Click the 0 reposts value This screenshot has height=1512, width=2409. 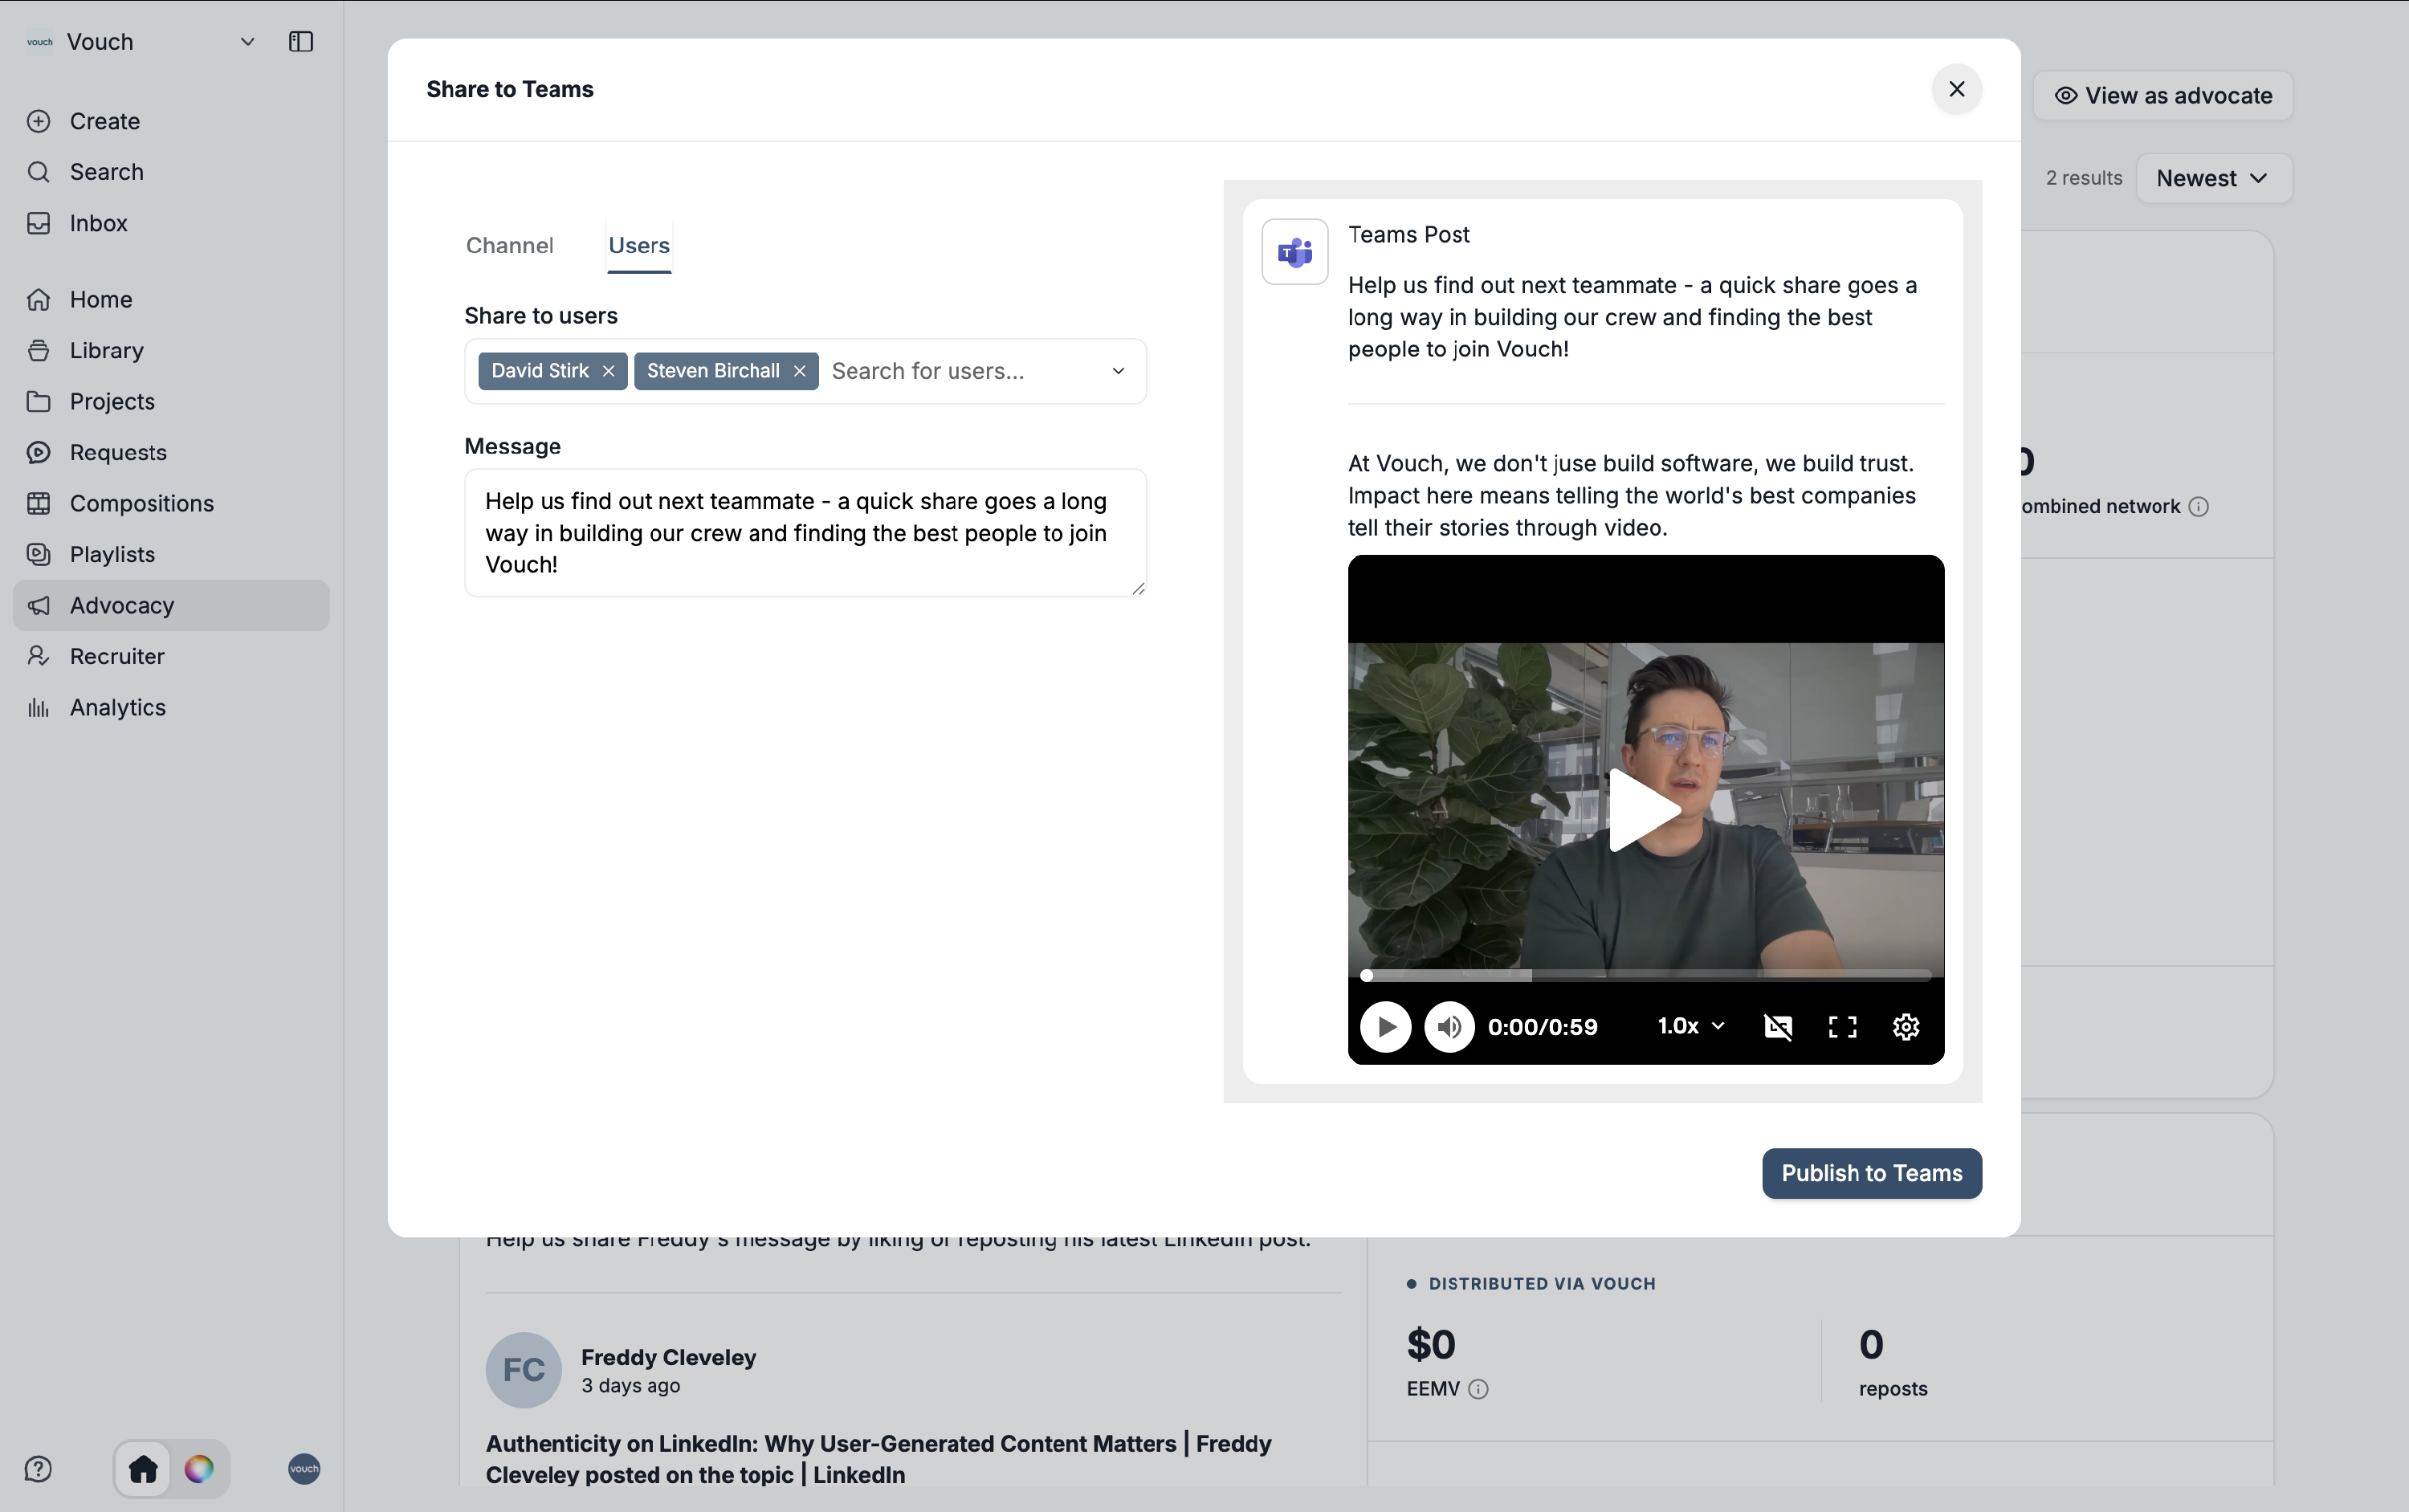click(x=1871, y=1345)
